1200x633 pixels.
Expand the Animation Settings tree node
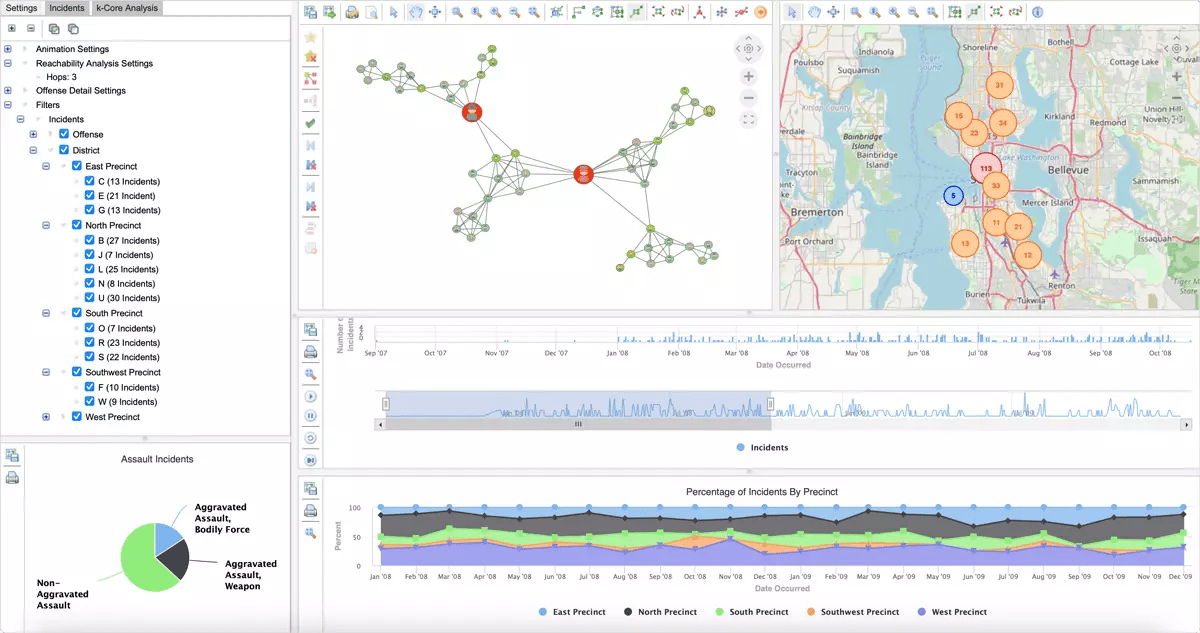pyautogui.click(x=7, y=48)
